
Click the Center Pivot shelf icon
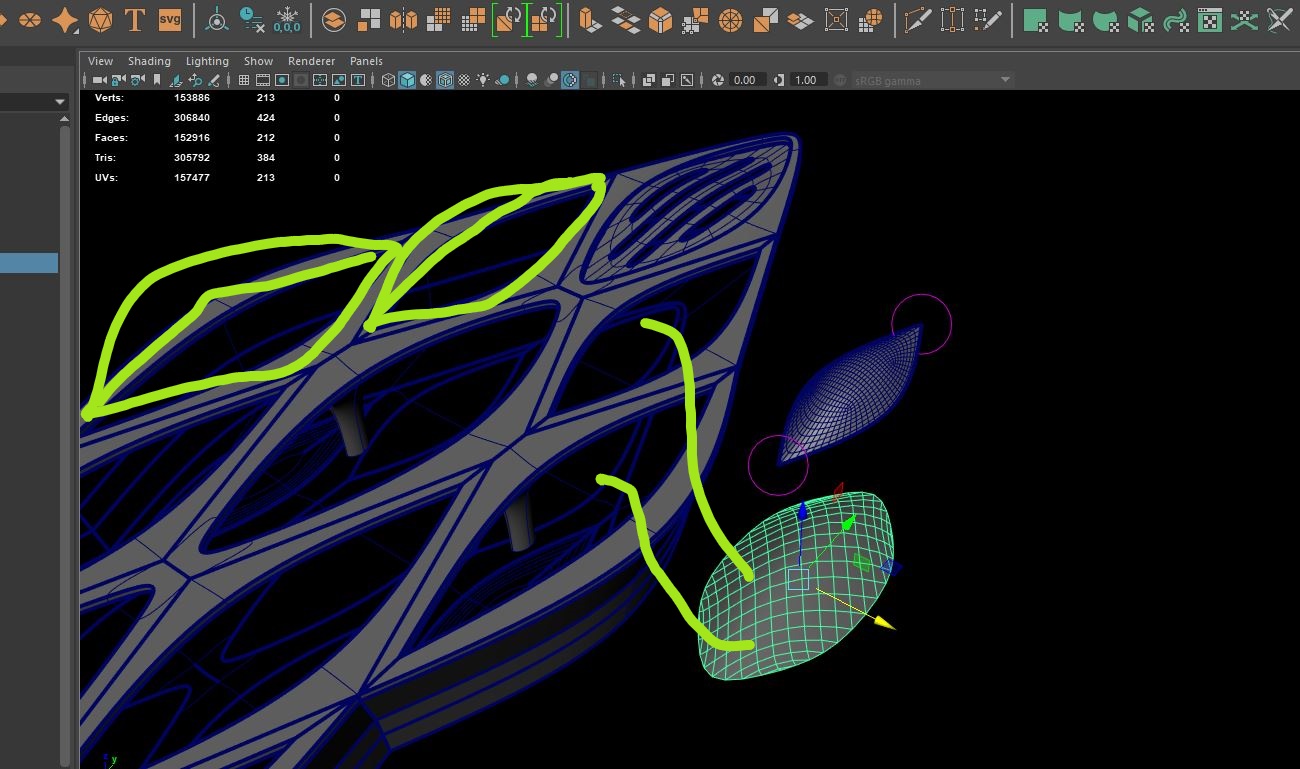tap(216, 19)
